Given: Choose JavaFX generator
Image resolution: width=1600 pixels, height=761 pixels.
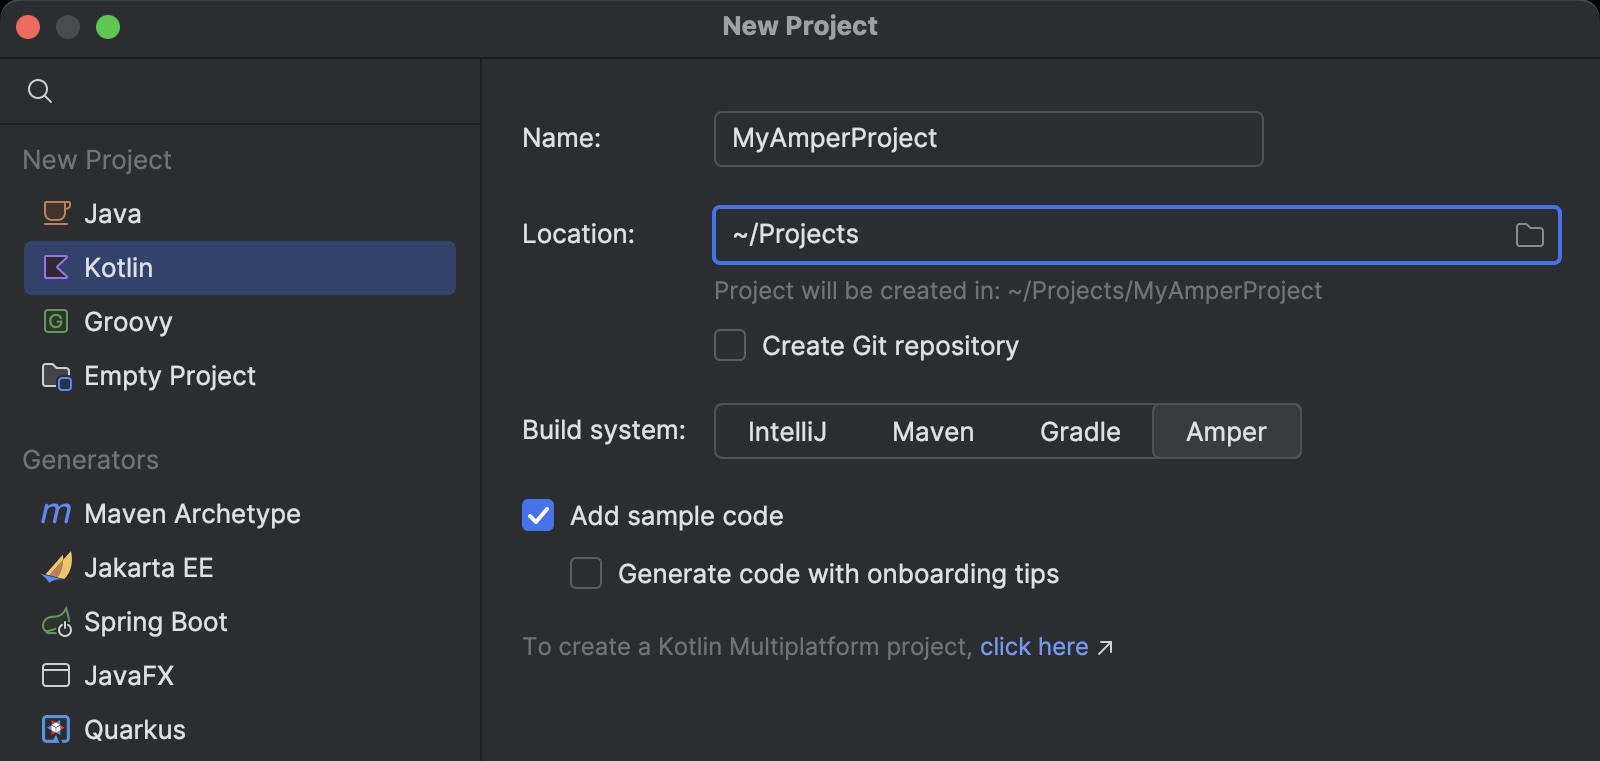Looking at the screenshot, I should [x=240, y=675].
